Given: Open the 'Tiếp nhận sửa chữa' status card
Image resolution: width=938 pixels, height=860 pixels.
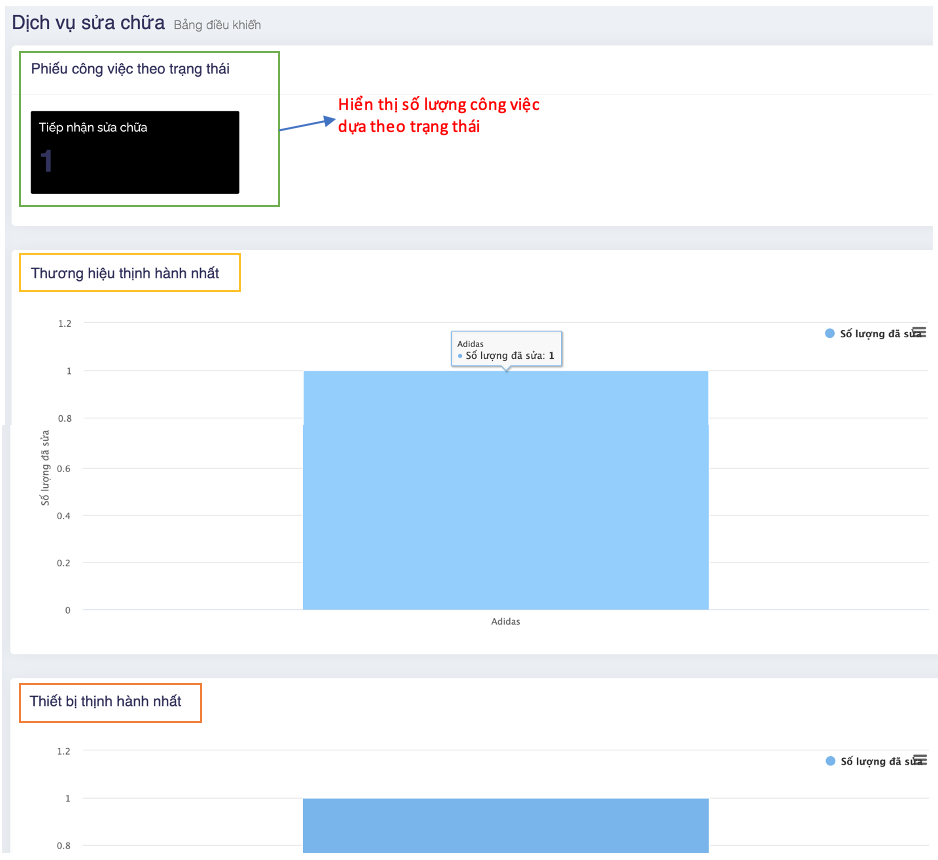Looking at the screenshot, I should coord(135,152).
